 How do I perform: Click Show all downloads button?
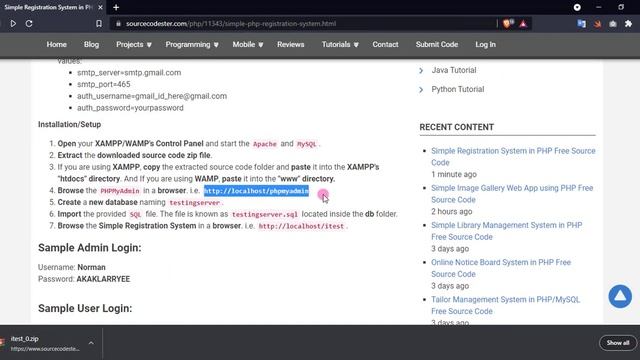tap(618, 343)
